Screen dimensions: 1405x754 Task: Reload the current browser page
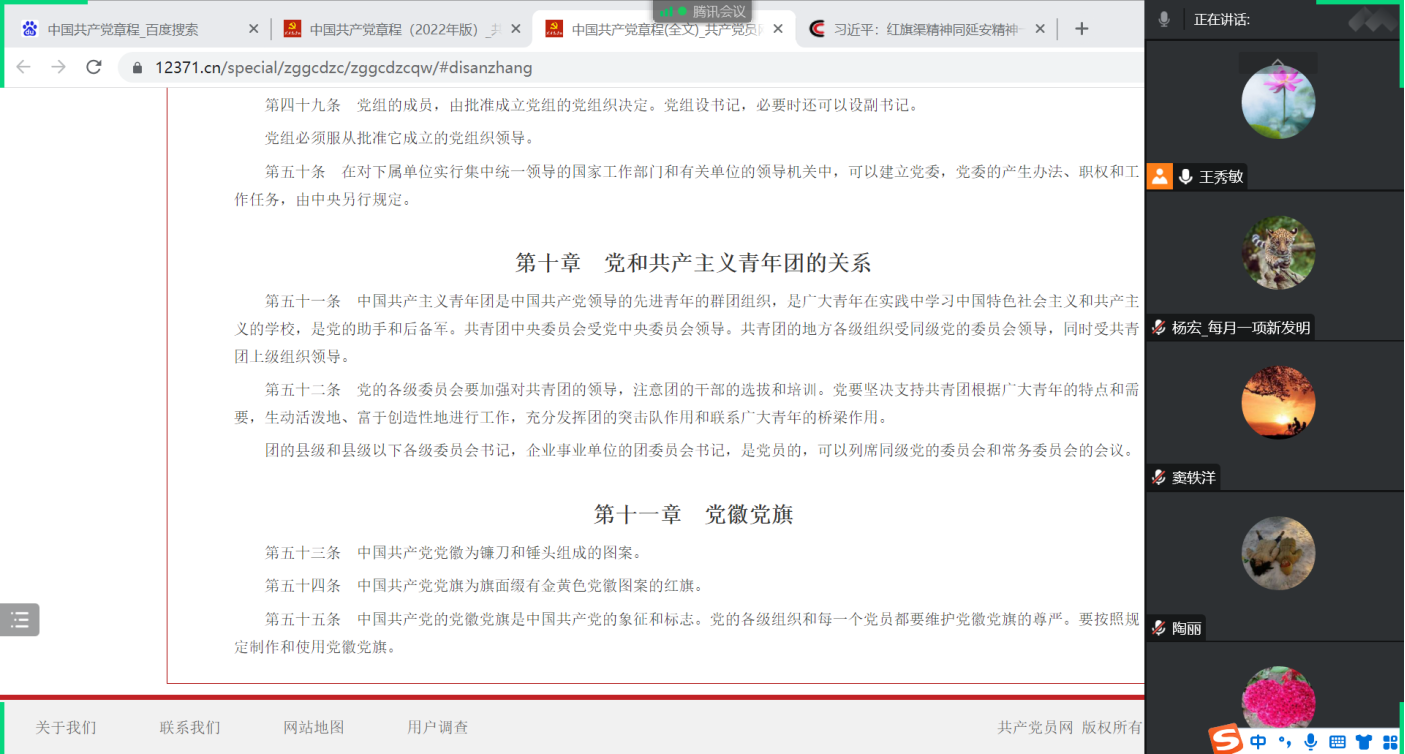pyautogui.click(x=94, y=67)
